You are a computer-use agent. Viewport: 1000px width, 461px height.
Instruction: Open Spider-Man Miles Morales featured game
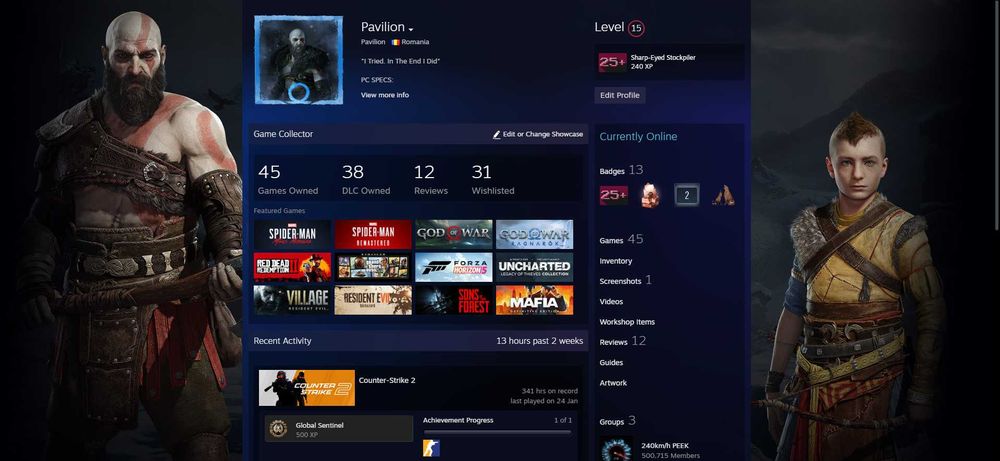point(292,234)
